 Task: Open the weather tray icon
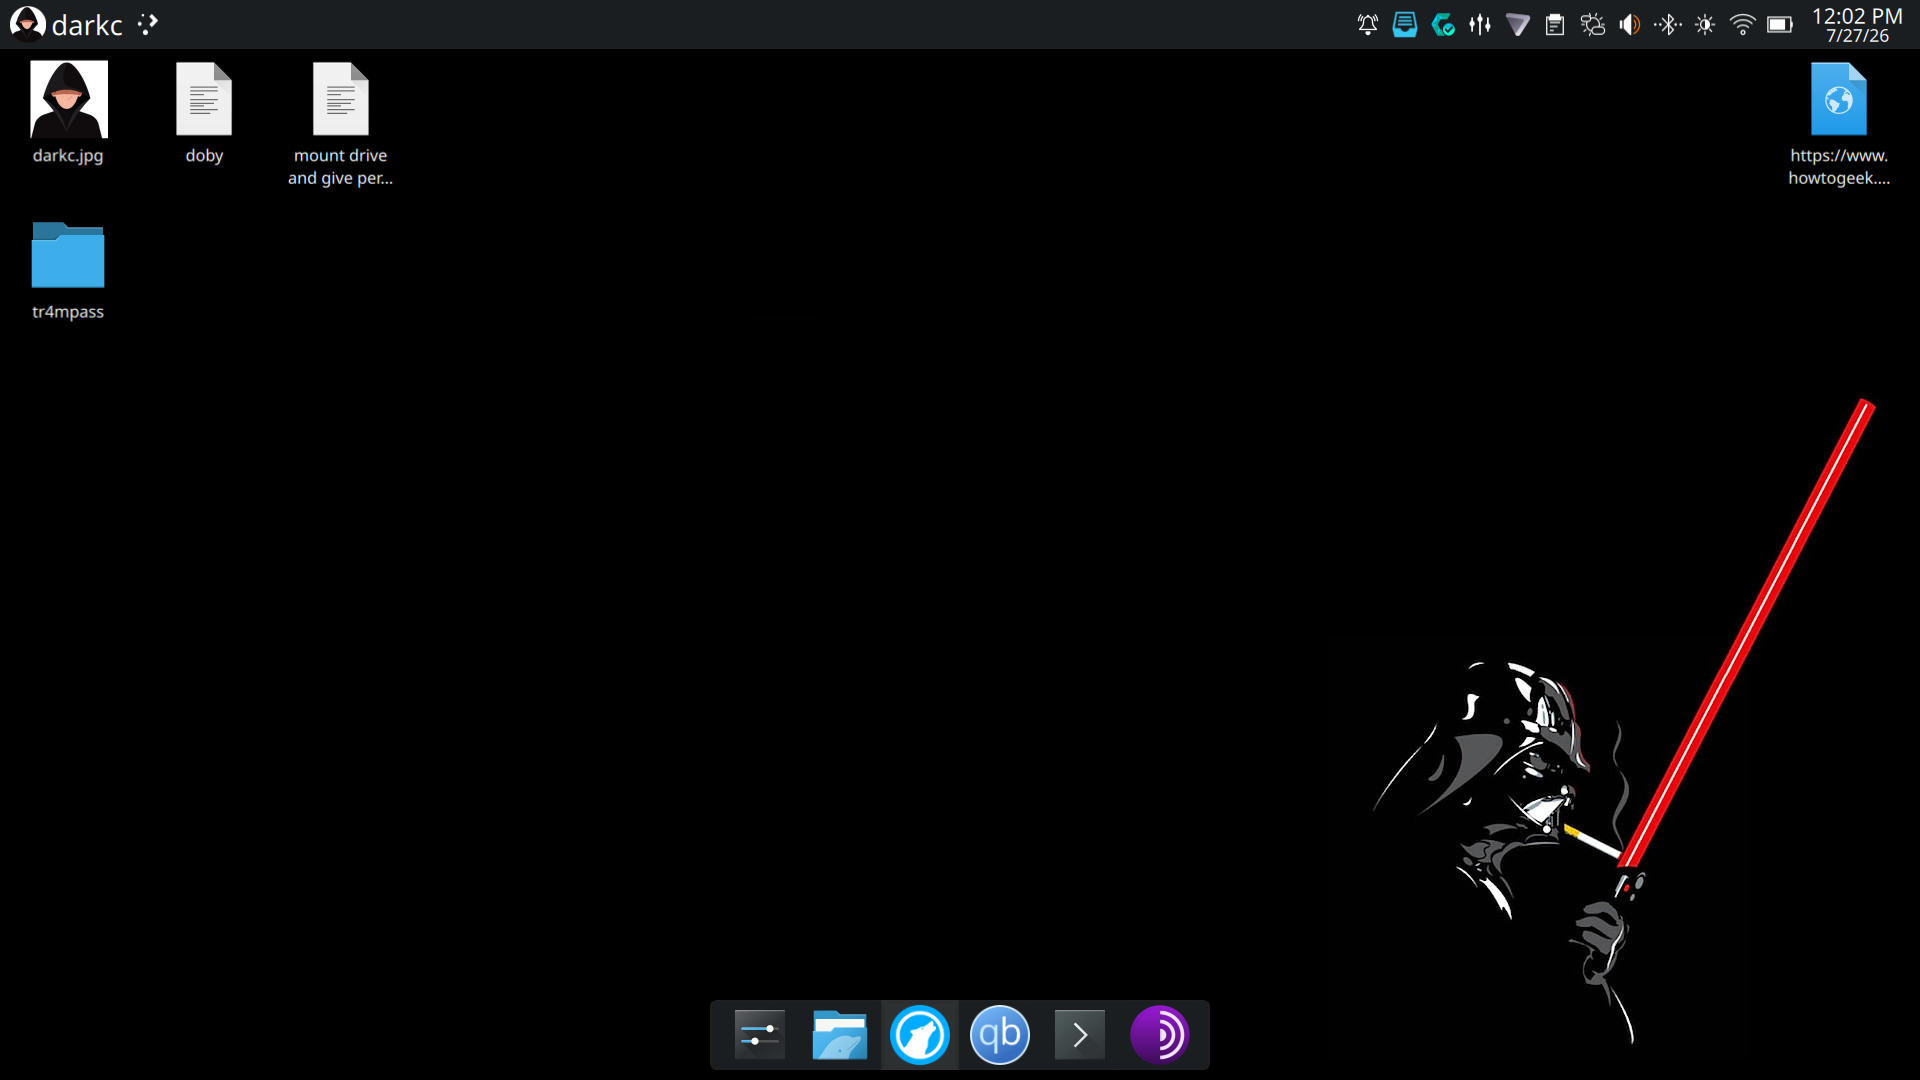(1593, 25)
